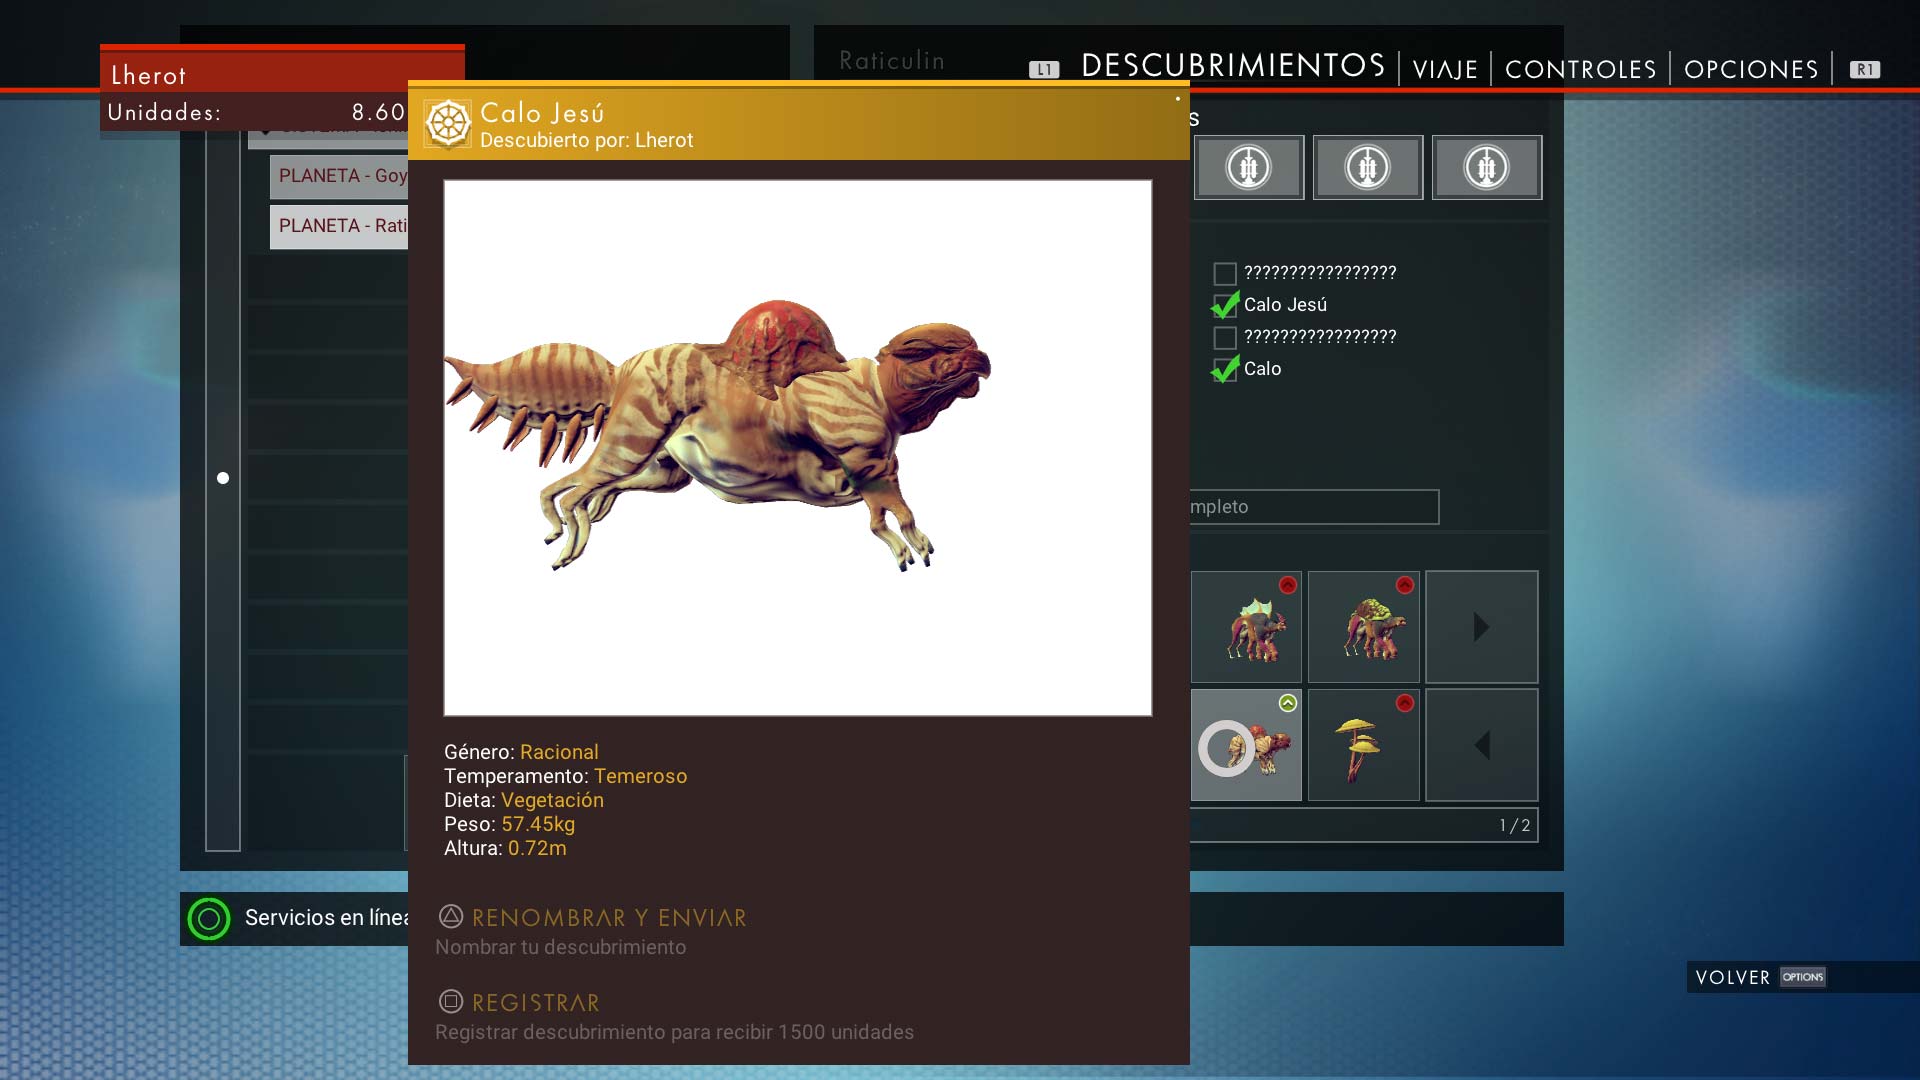Image resolution: width=1920 pixels, height=1080 pixels.
Task: Toggle the Calo Jesú checkbox
Action: [x=1225, y=305]
